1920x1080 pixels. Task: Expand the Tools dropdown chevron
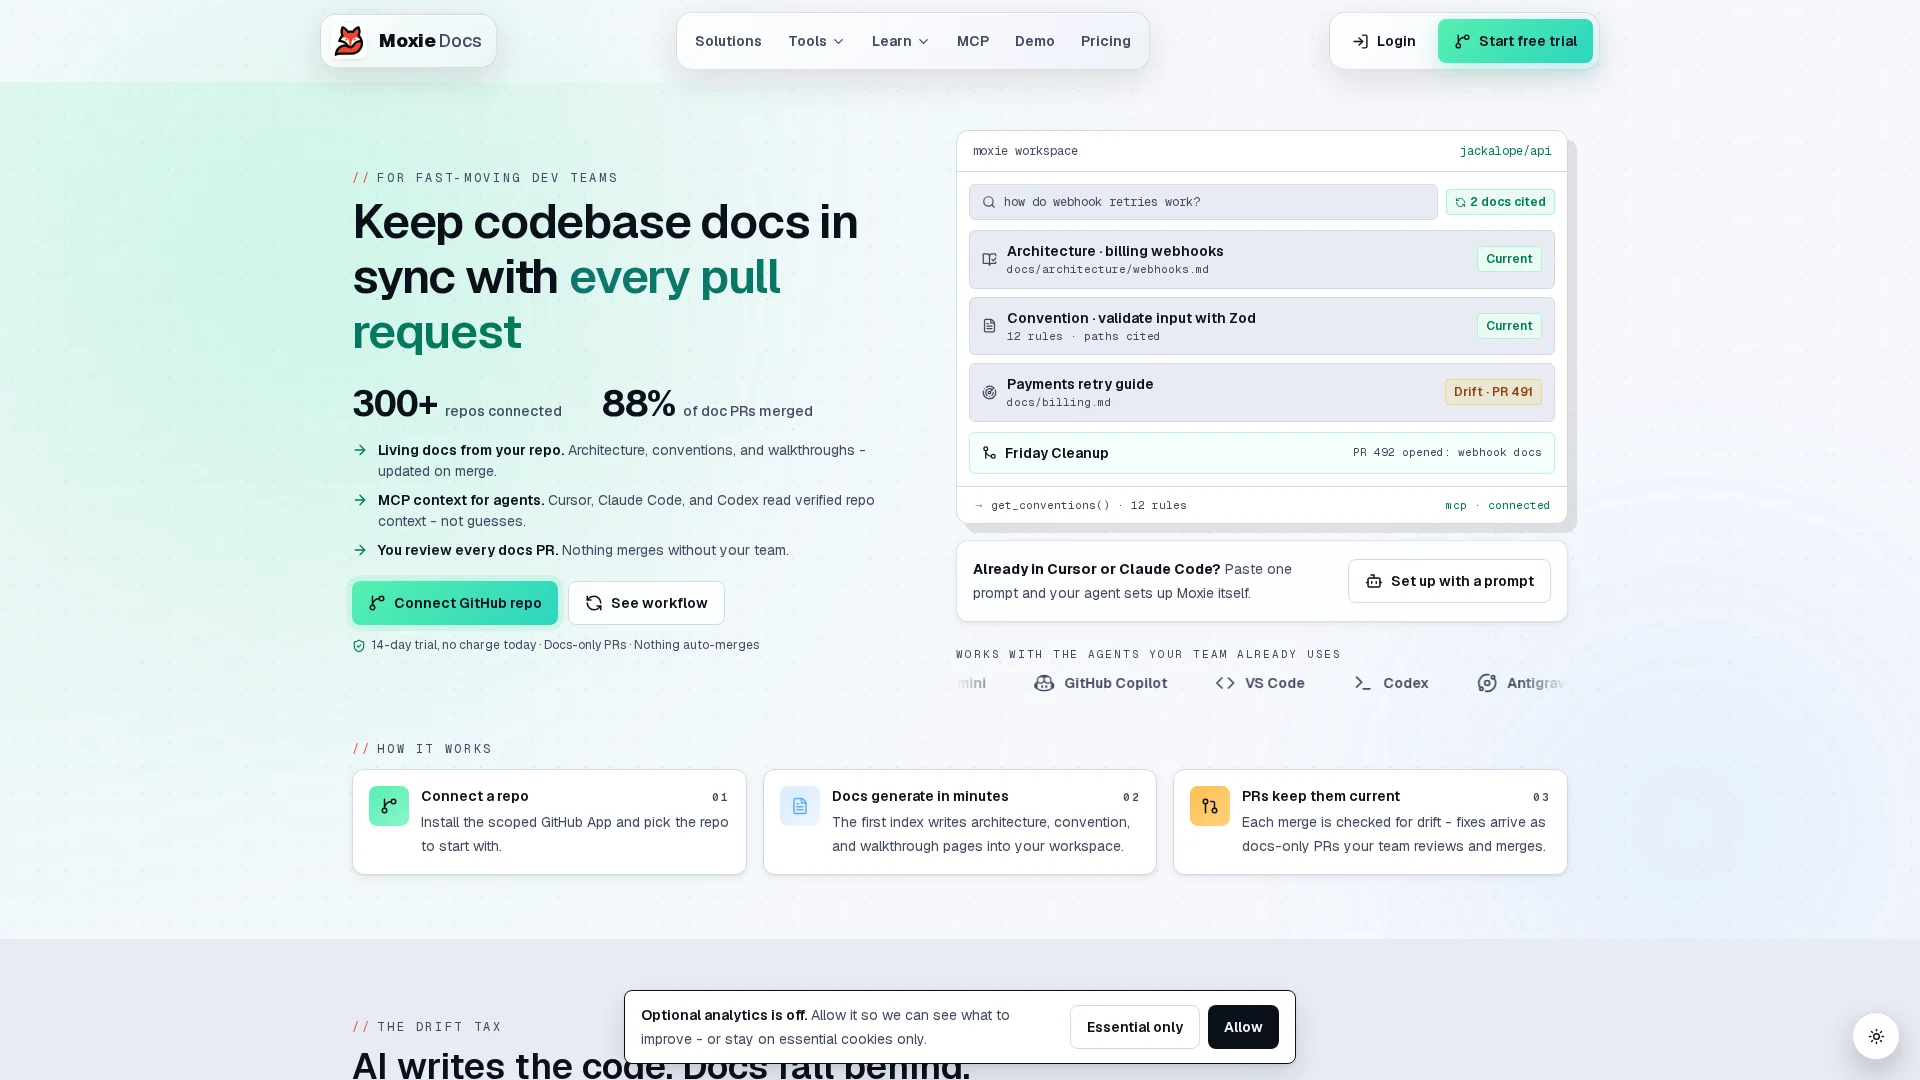point(839,41)
